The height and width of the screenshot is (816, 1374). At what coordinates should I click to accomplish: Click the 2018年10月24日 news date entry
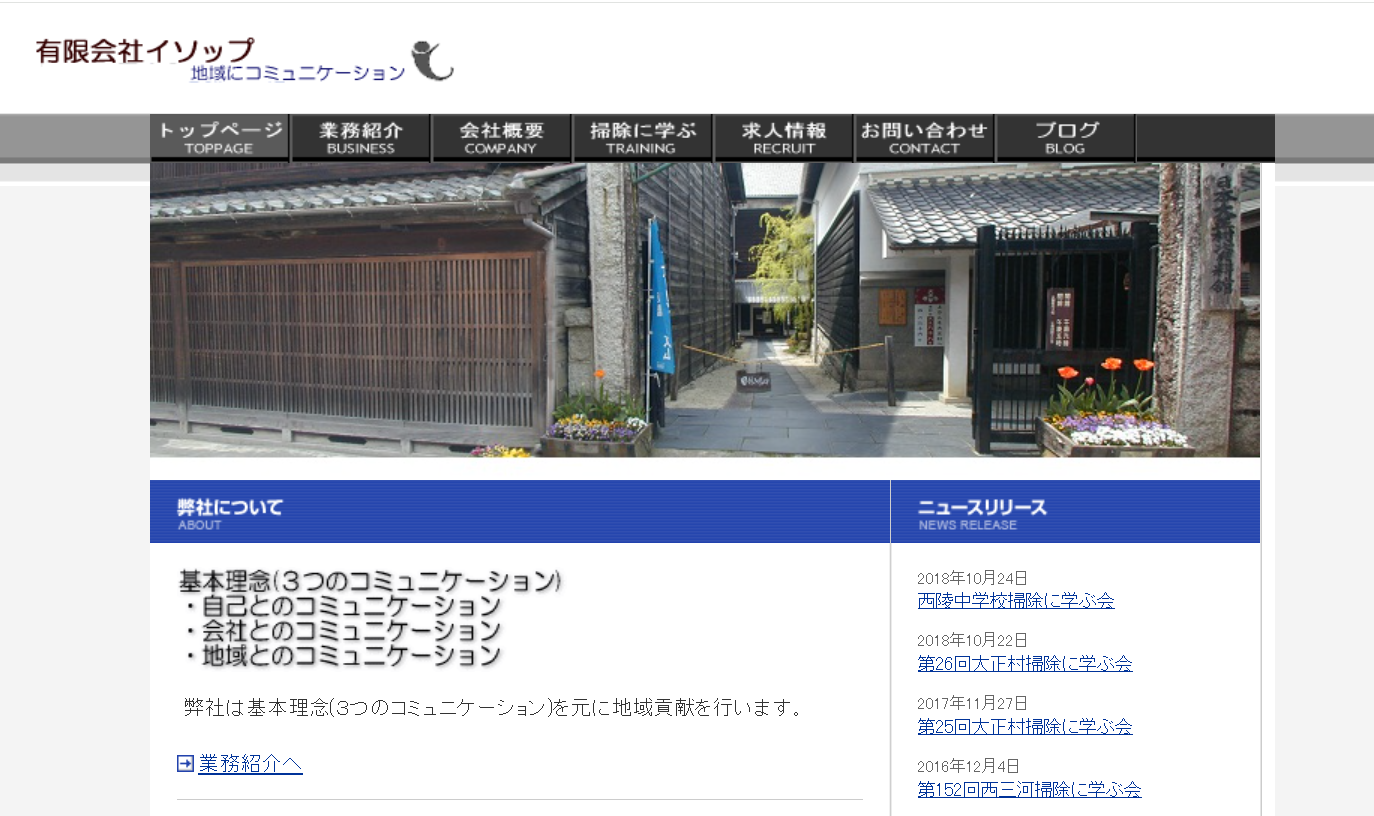971,578
